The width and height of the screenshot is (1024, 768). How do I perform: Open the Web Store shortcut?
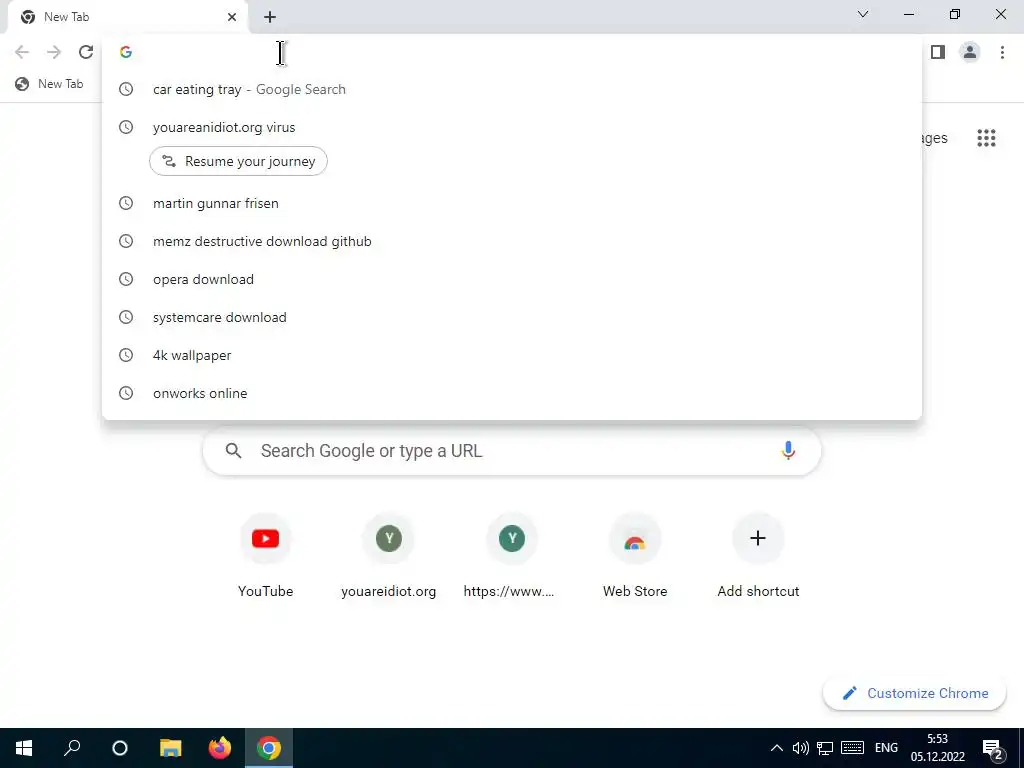click(635, 556)
